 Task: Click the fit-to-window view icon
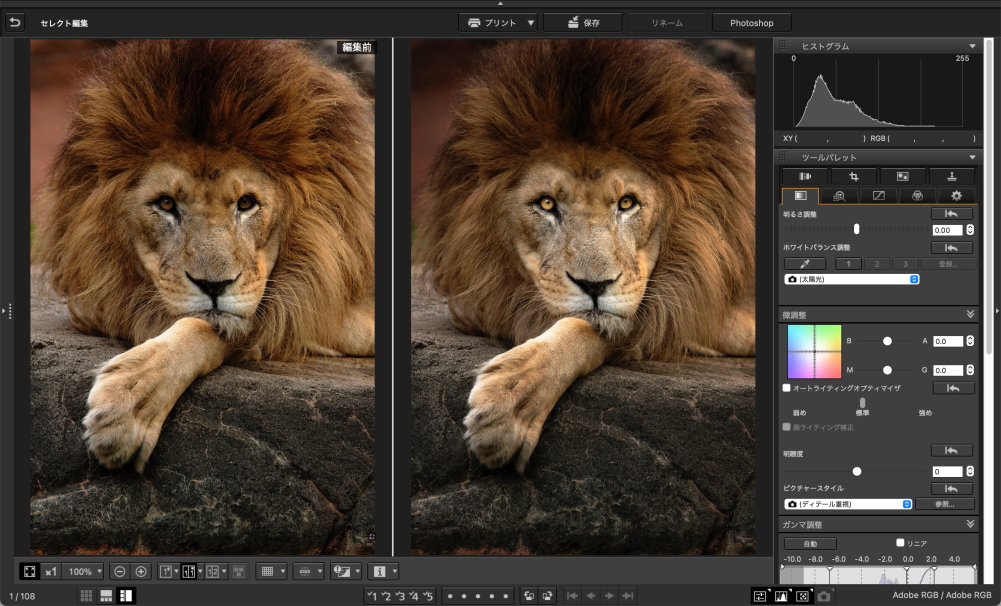pyautogui.click(x=29, y=571)
